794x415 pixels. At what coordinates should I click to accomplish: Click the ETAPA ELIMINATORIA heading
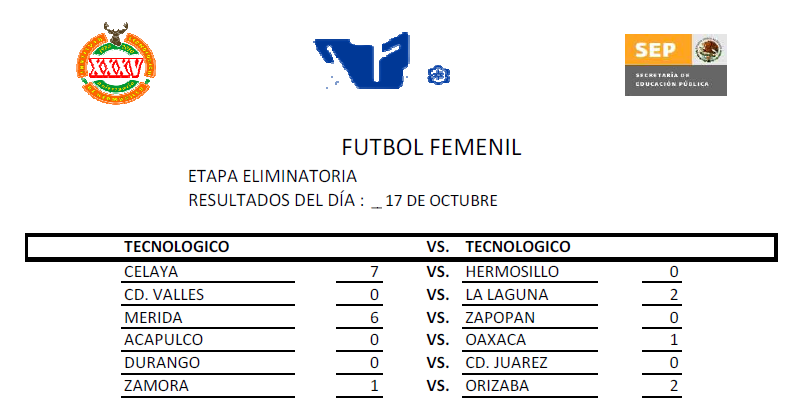(x=272, y=176)
